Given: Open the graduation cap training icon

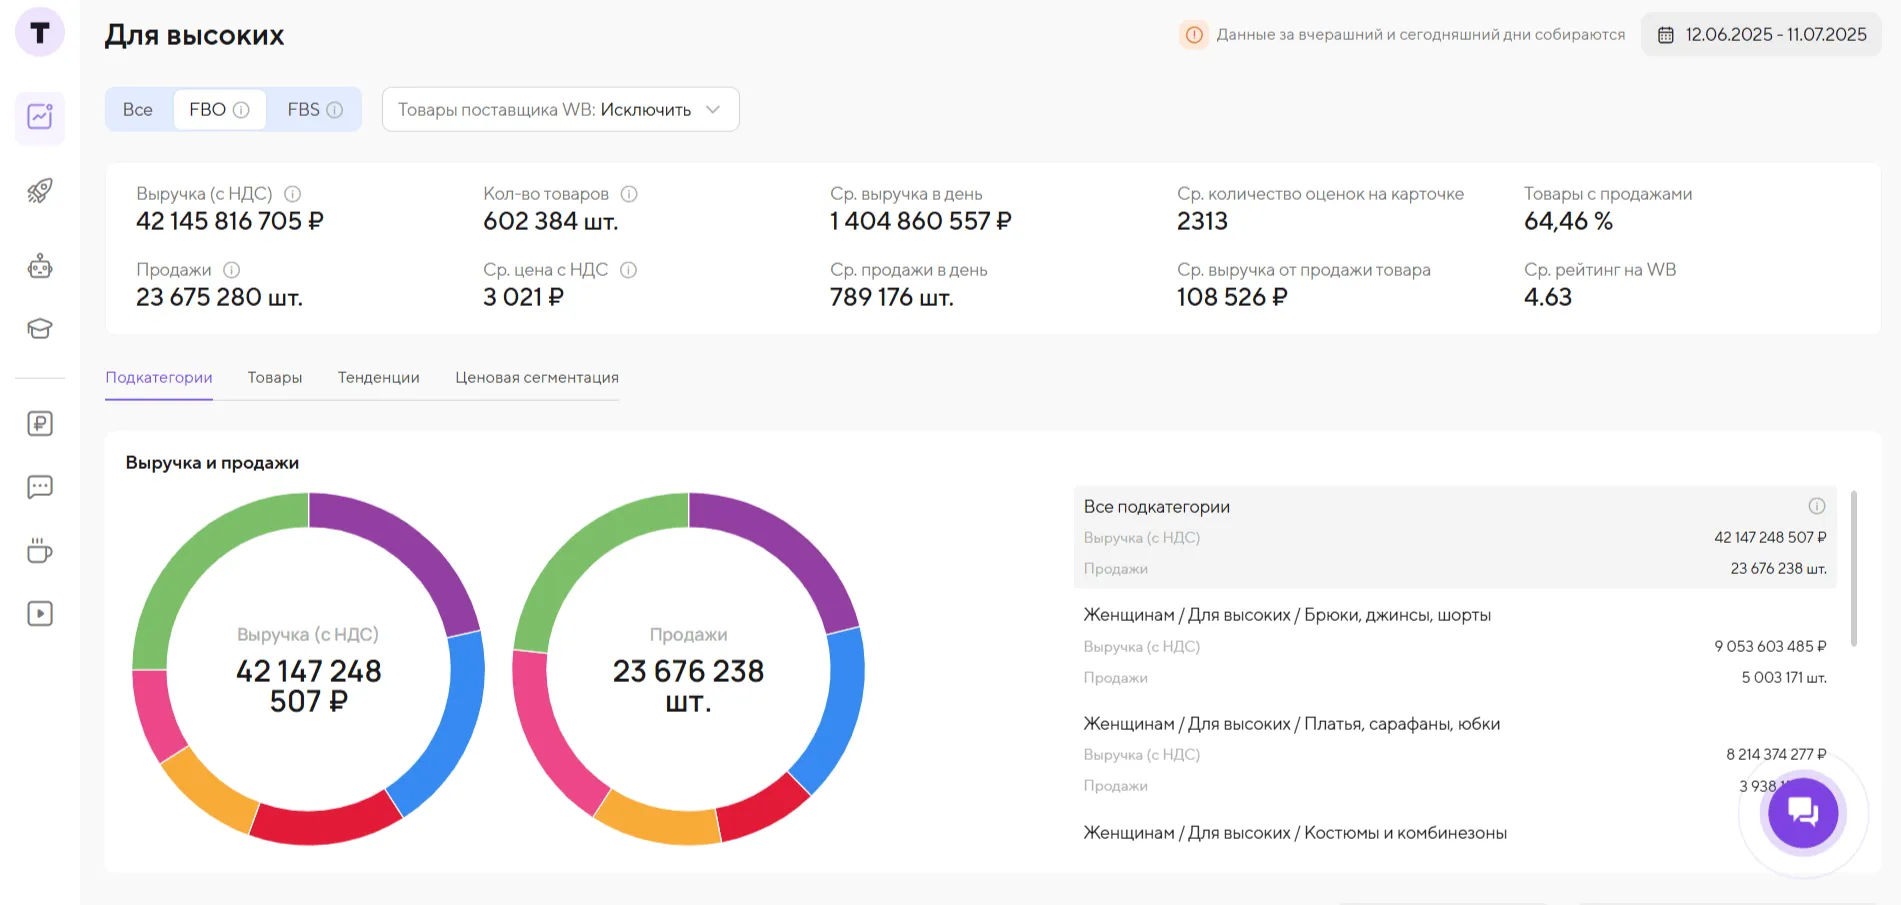Looking at the screenshot, I should (40, 329).
